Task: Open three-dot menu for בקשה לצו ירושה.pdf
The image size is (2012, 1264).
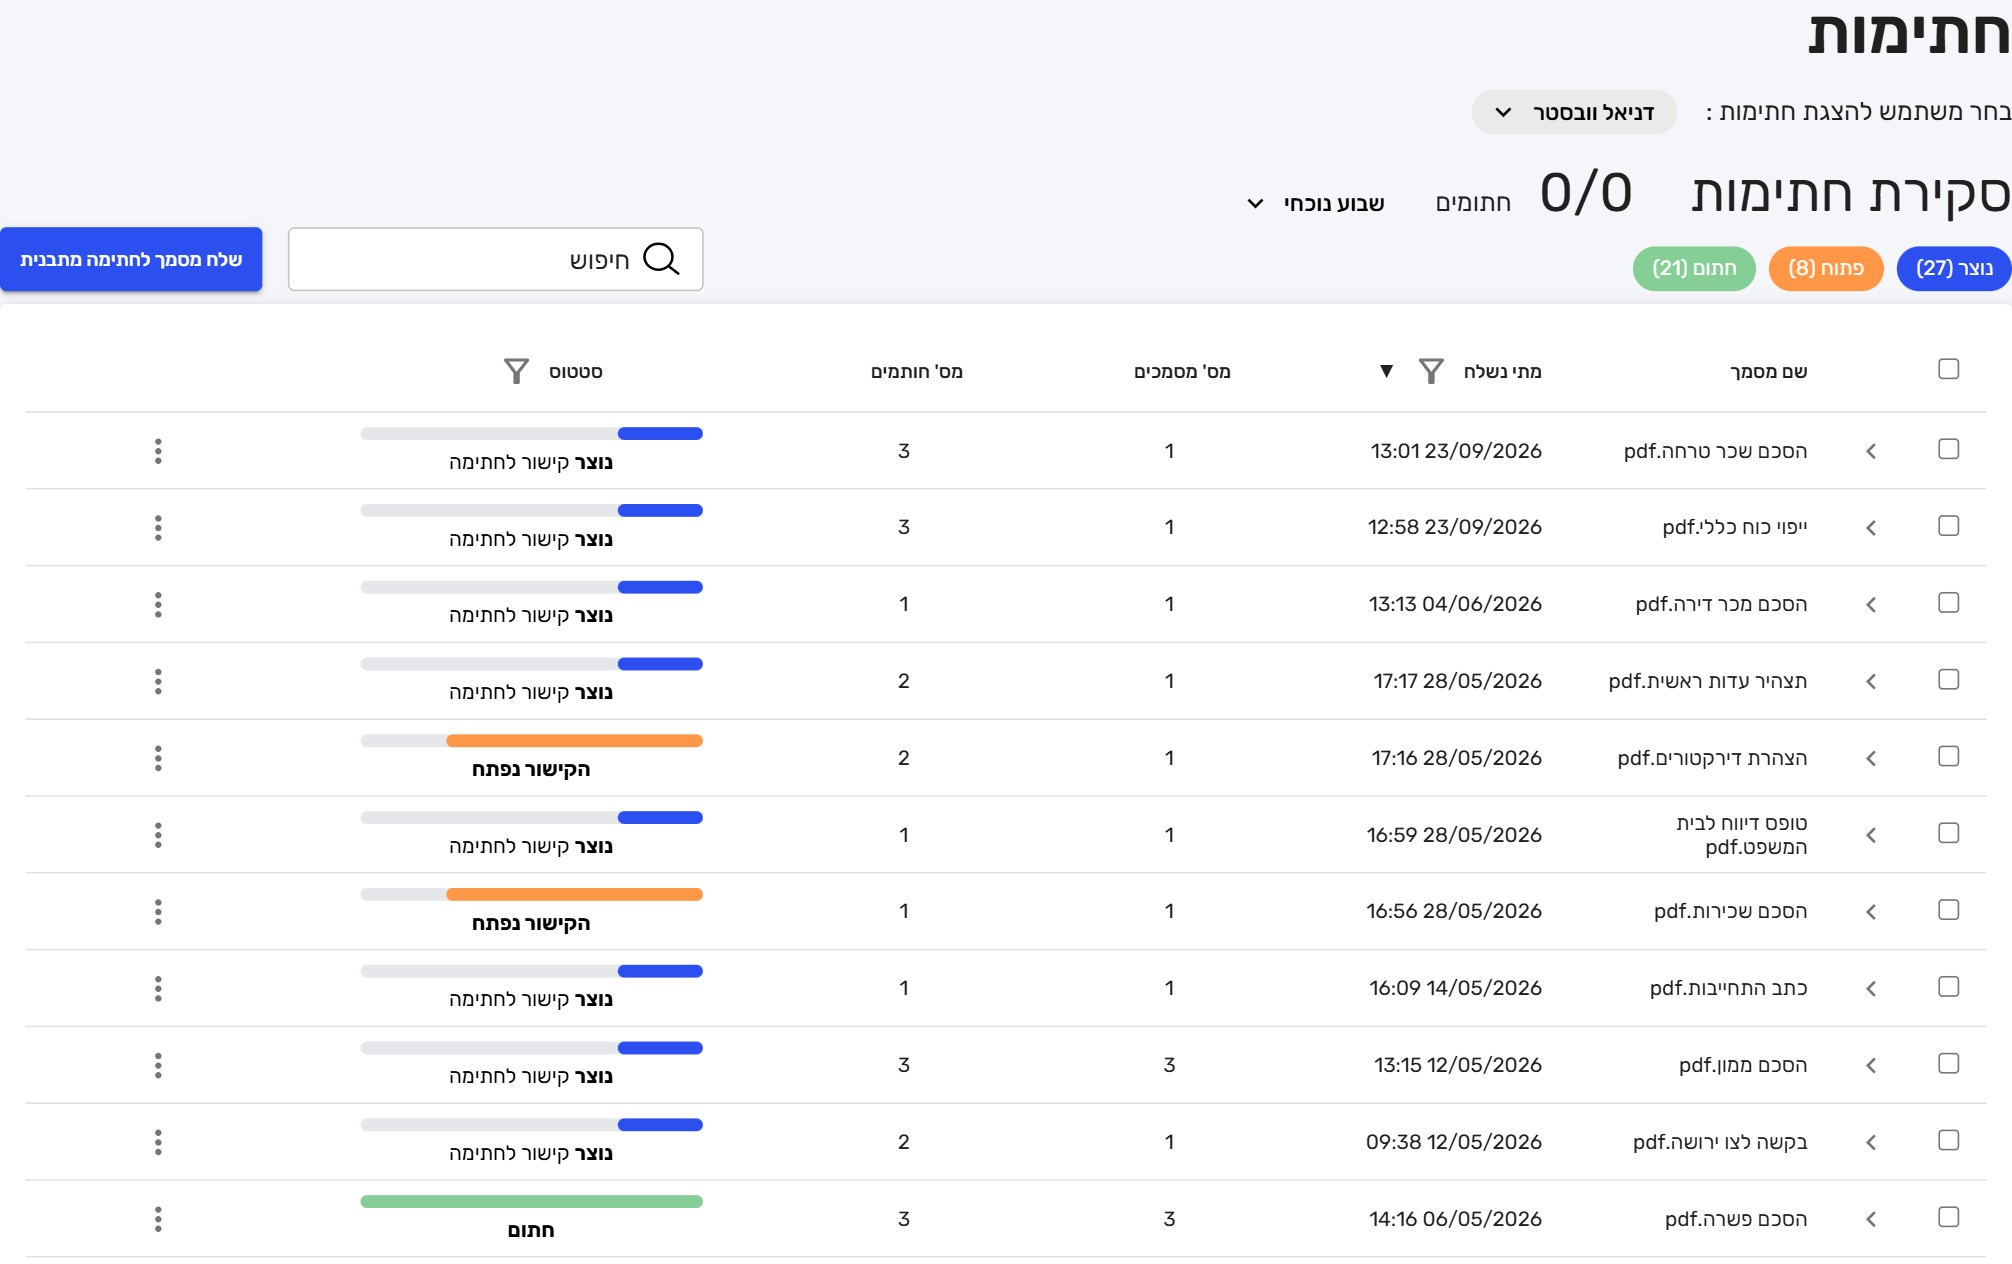Action: [158, 1142]
